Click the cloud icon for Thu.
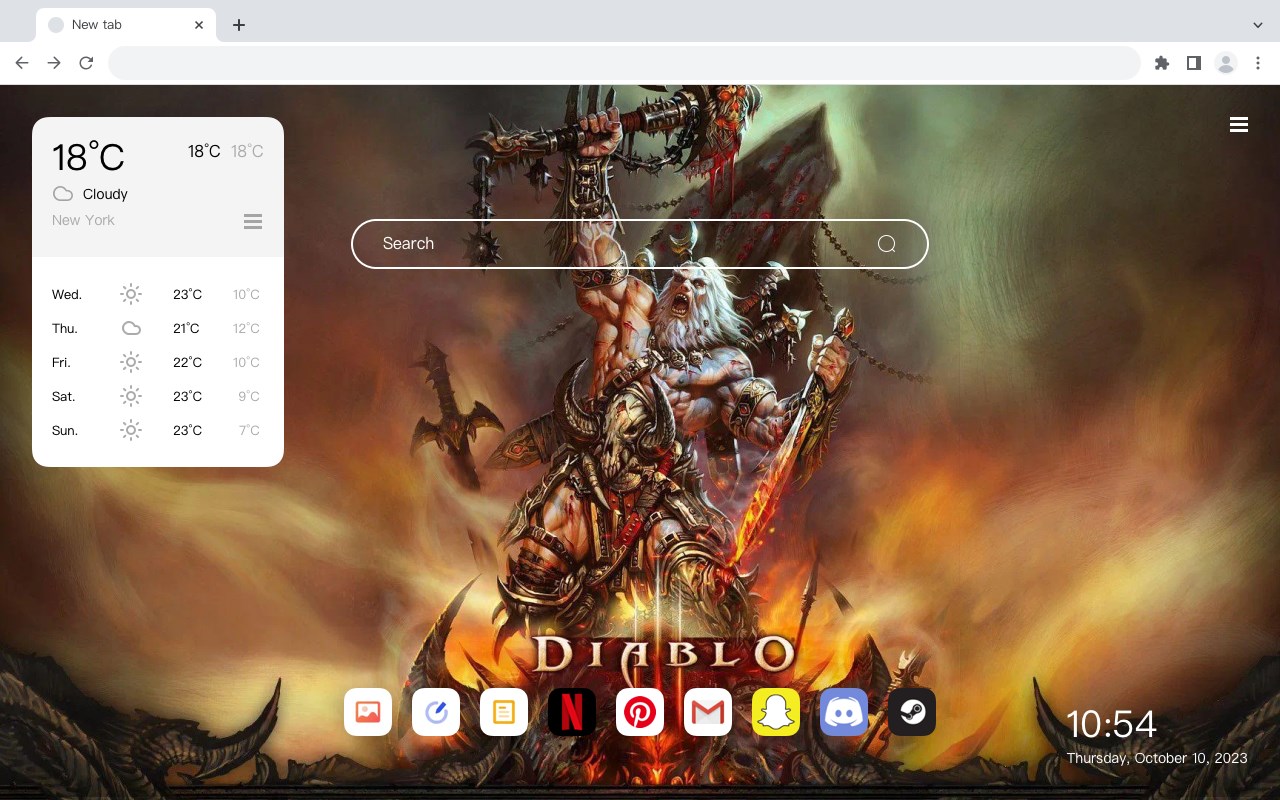Image resolution: width=1280 pixels, height=800 pixels. [x=131, y=328]
